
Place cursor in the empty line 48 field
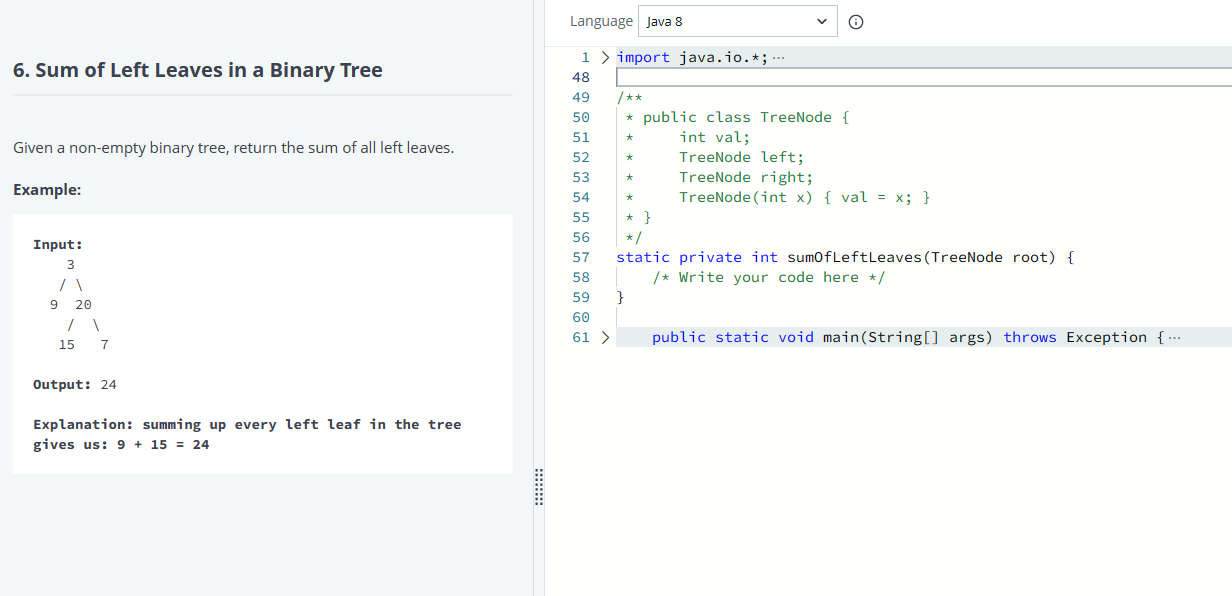point(900,76)
